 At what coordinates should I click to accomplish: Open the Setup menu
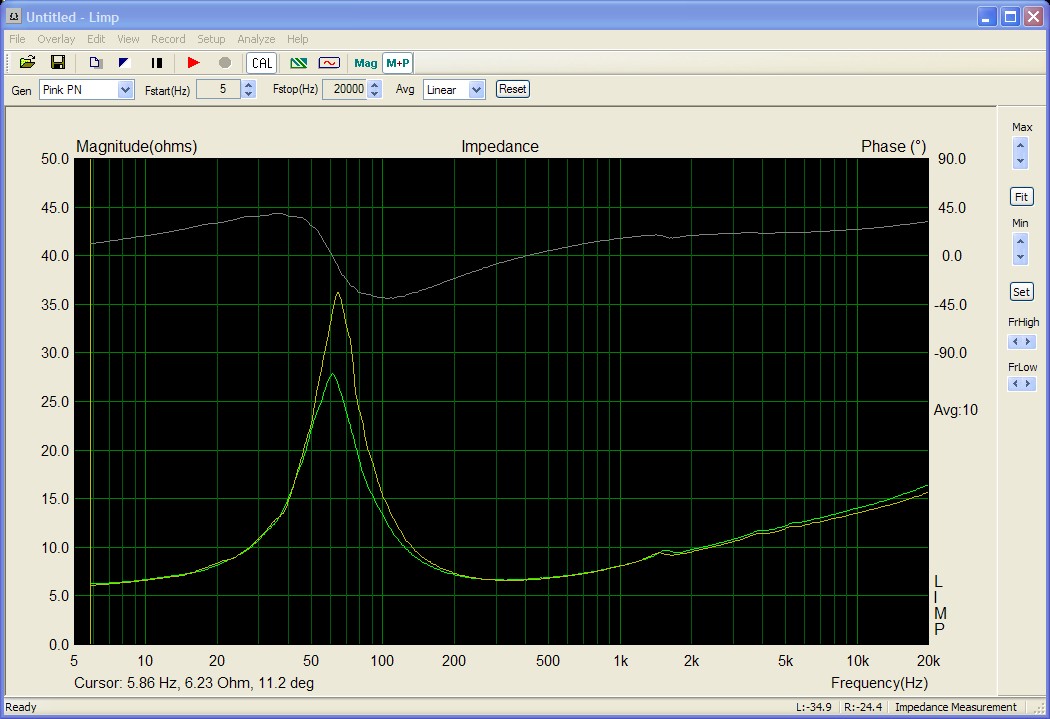(x=211, y=39)
